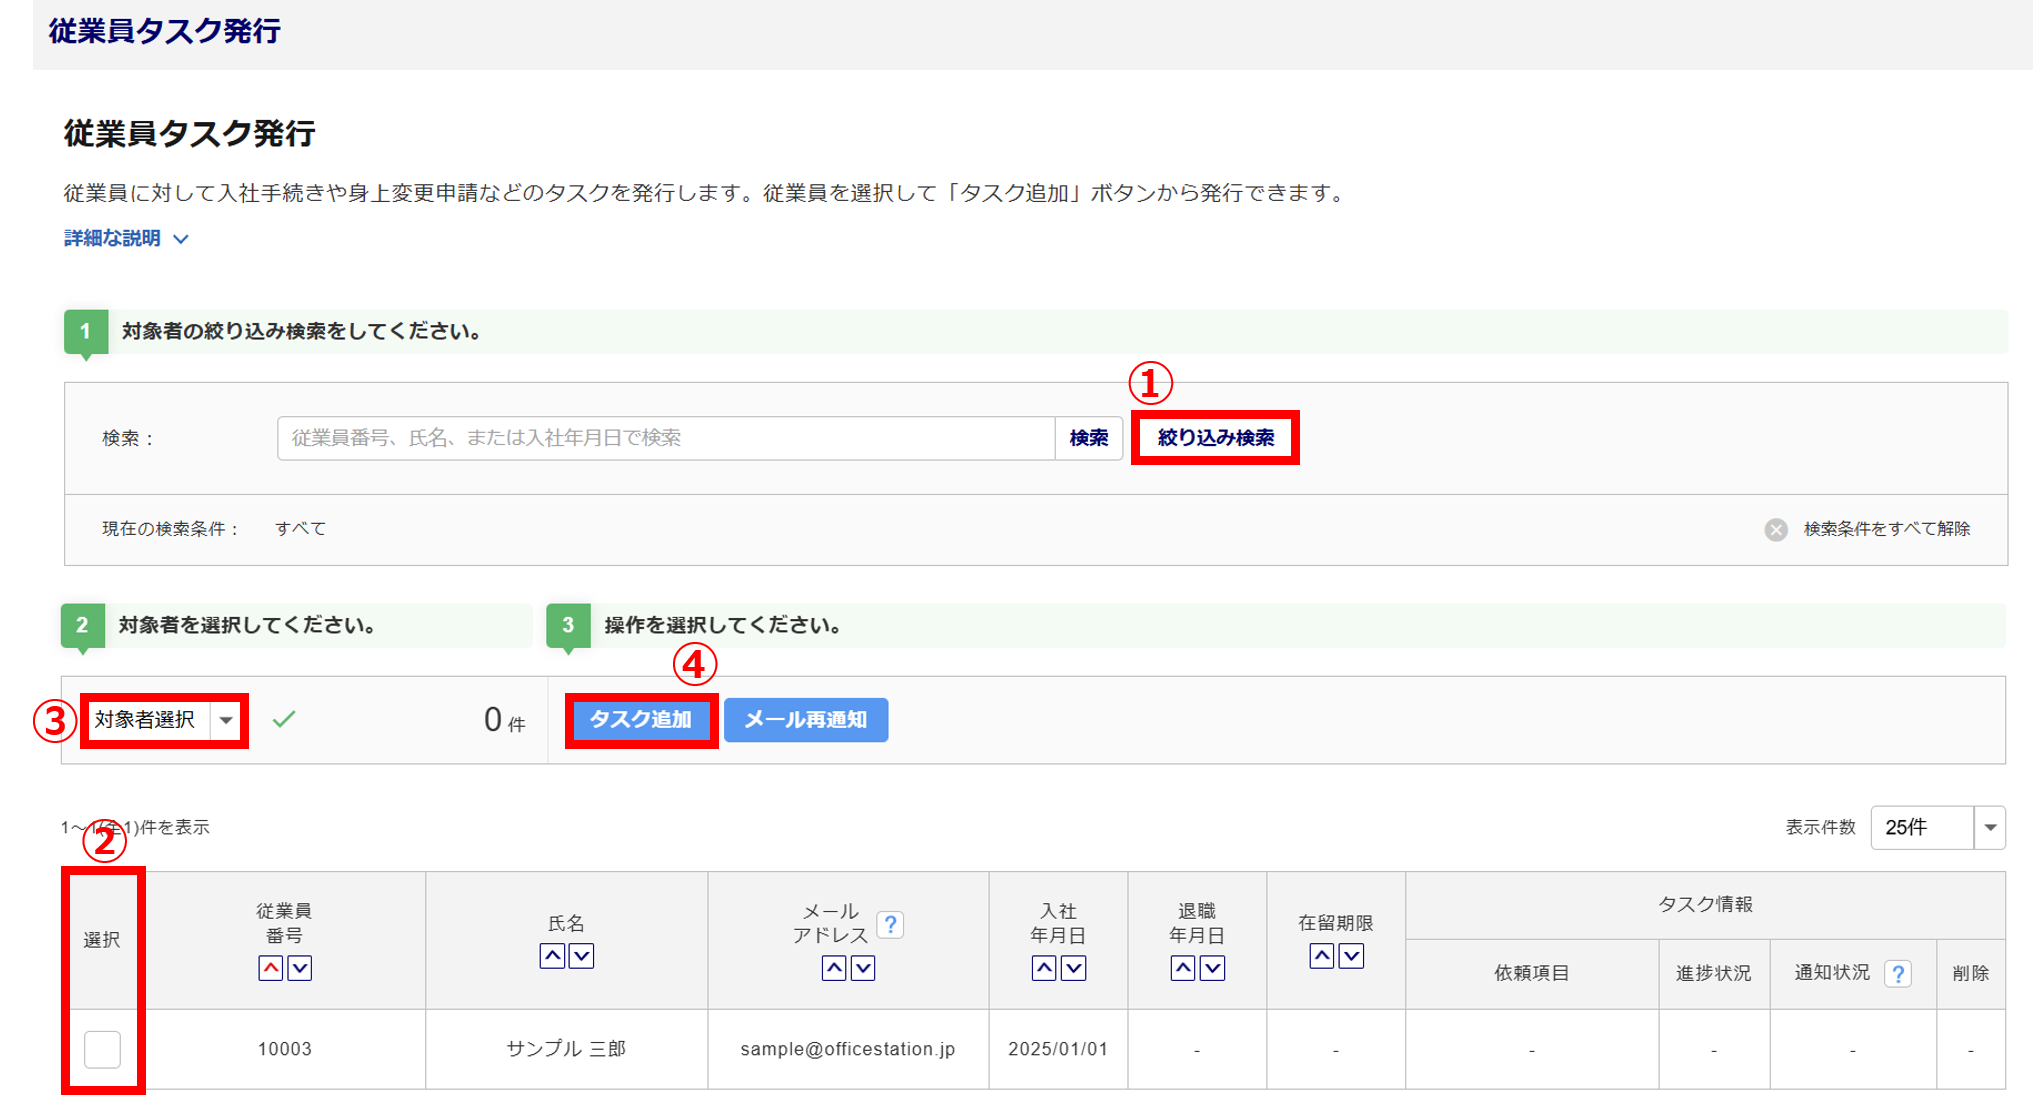Open the 表示件数 25件 dropdown
Viewport: 2033px width, 1113px height.
point(1937,827)
